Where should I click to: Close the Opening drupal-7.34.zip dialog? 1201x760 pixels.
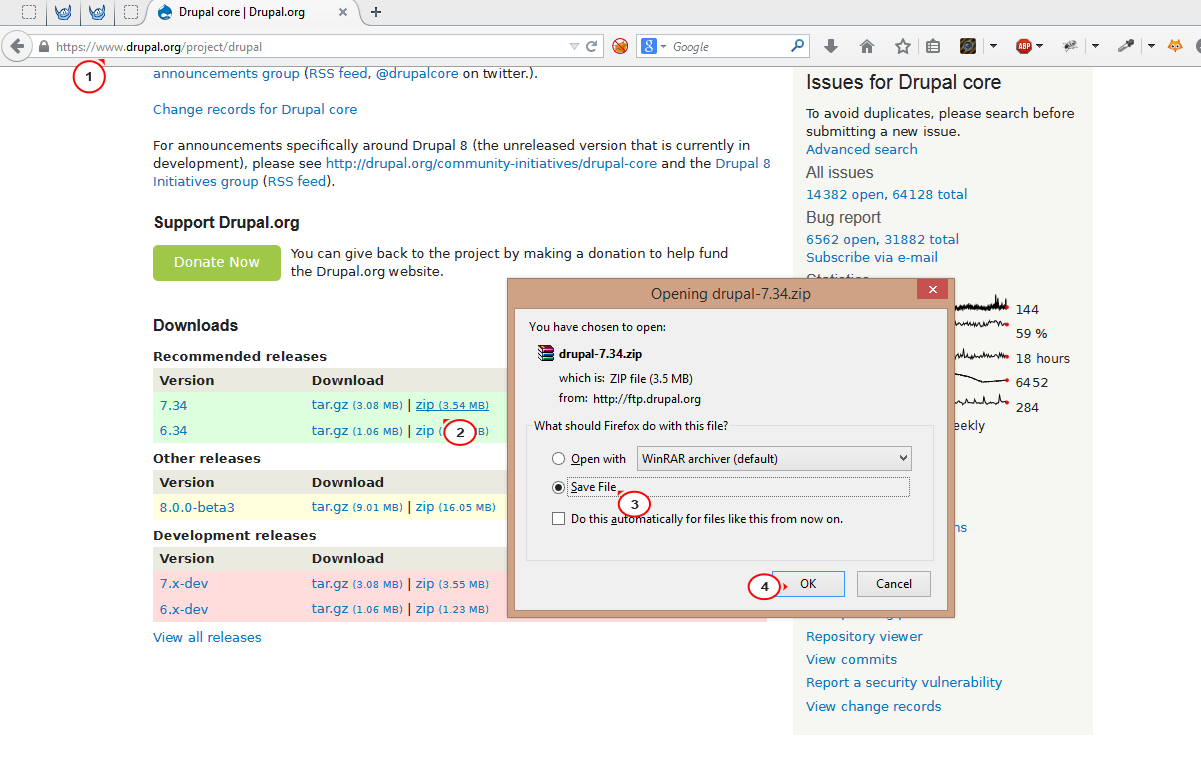click(932, 290)
